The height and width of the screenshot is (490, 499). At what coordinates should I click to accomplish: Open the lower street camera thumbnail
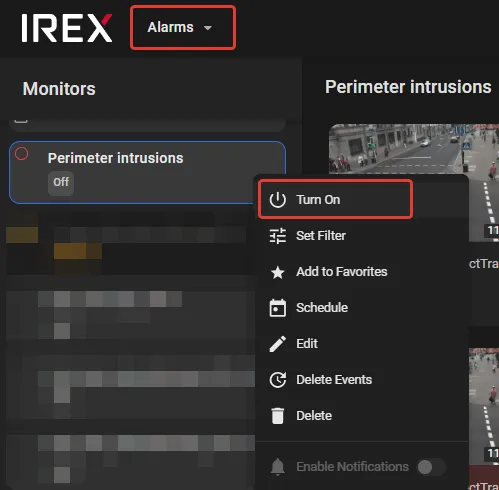[484, 407]
